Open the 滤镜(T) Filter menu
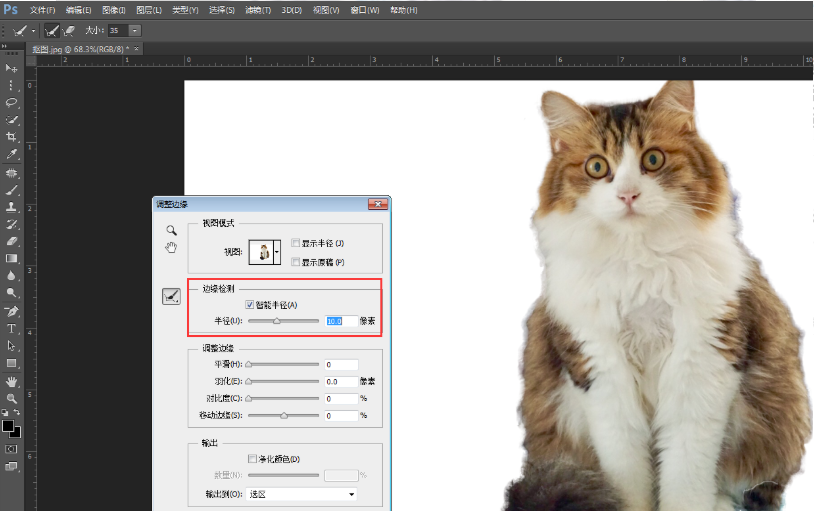Screen dimensions: 814x511 click(258, 10)
